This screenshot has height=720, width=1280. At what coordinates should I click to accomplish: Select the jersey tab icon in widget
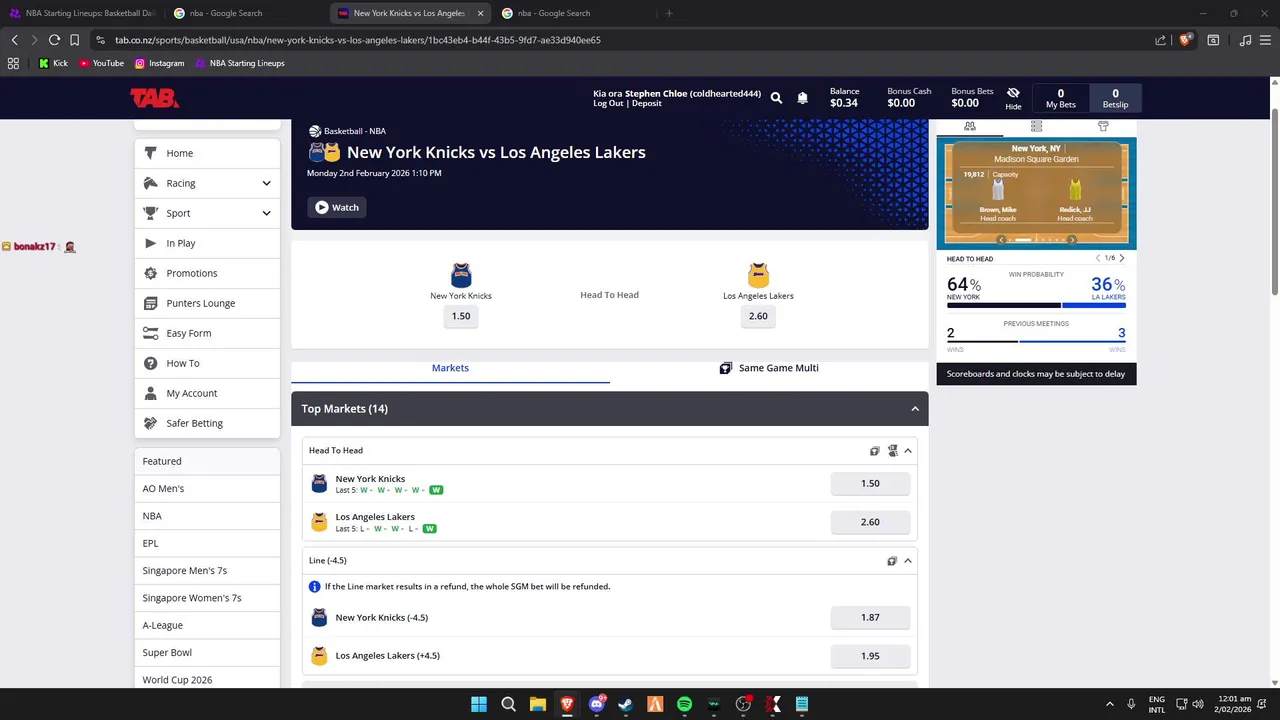(1103, 127)
